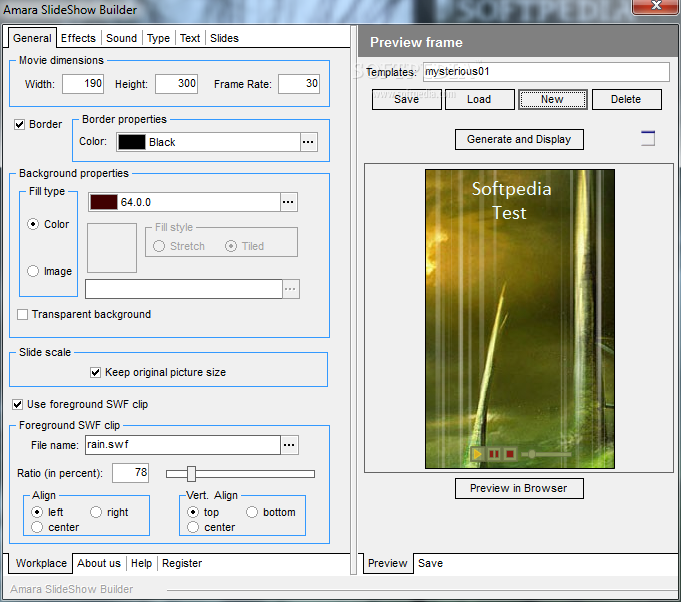Open the background color picker ellipsis button
681x602 pixels.
click(x=288, y=202)
